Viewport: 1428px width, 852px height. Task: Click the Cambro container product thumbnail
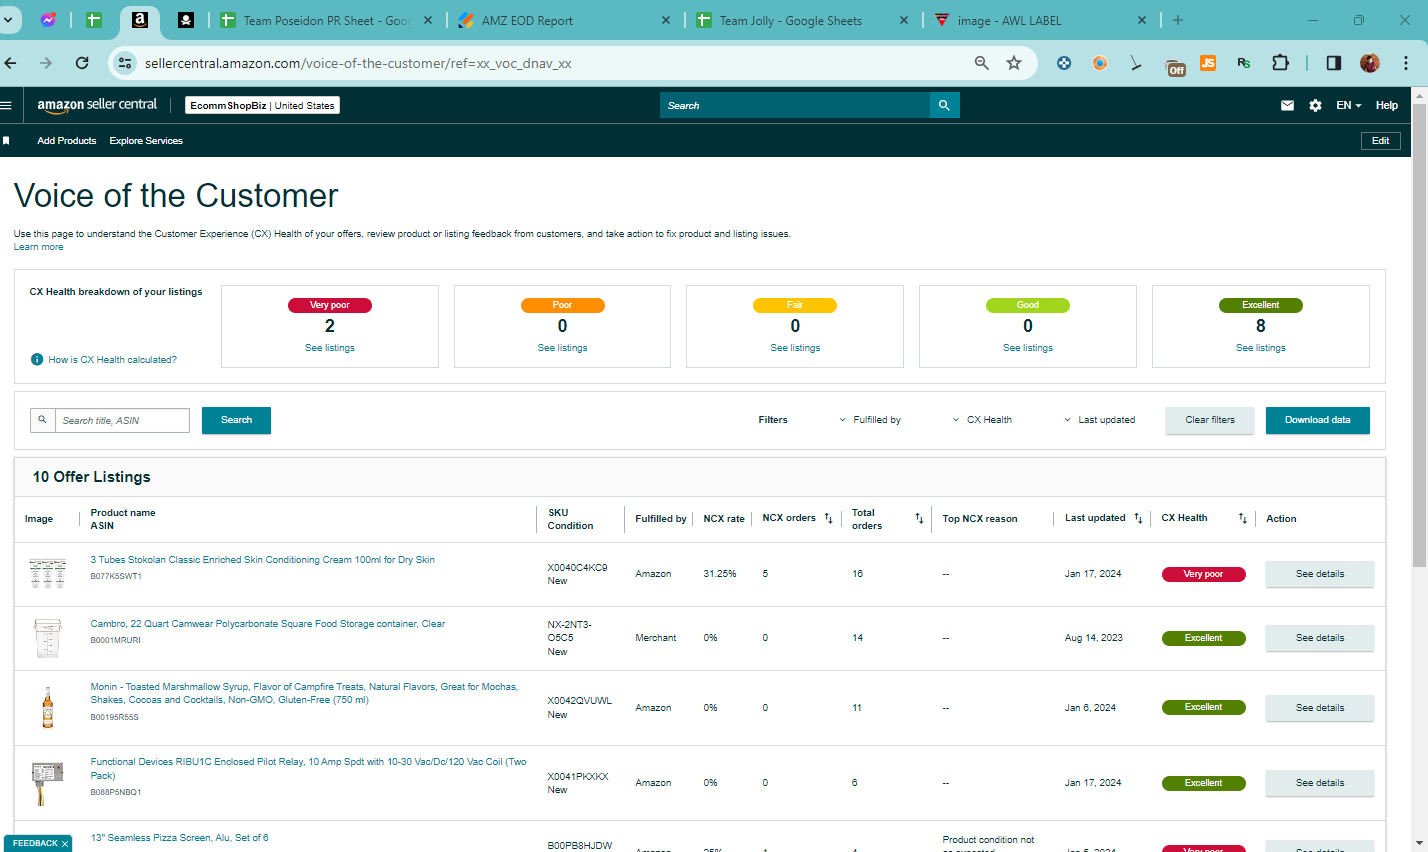[47, 638]
